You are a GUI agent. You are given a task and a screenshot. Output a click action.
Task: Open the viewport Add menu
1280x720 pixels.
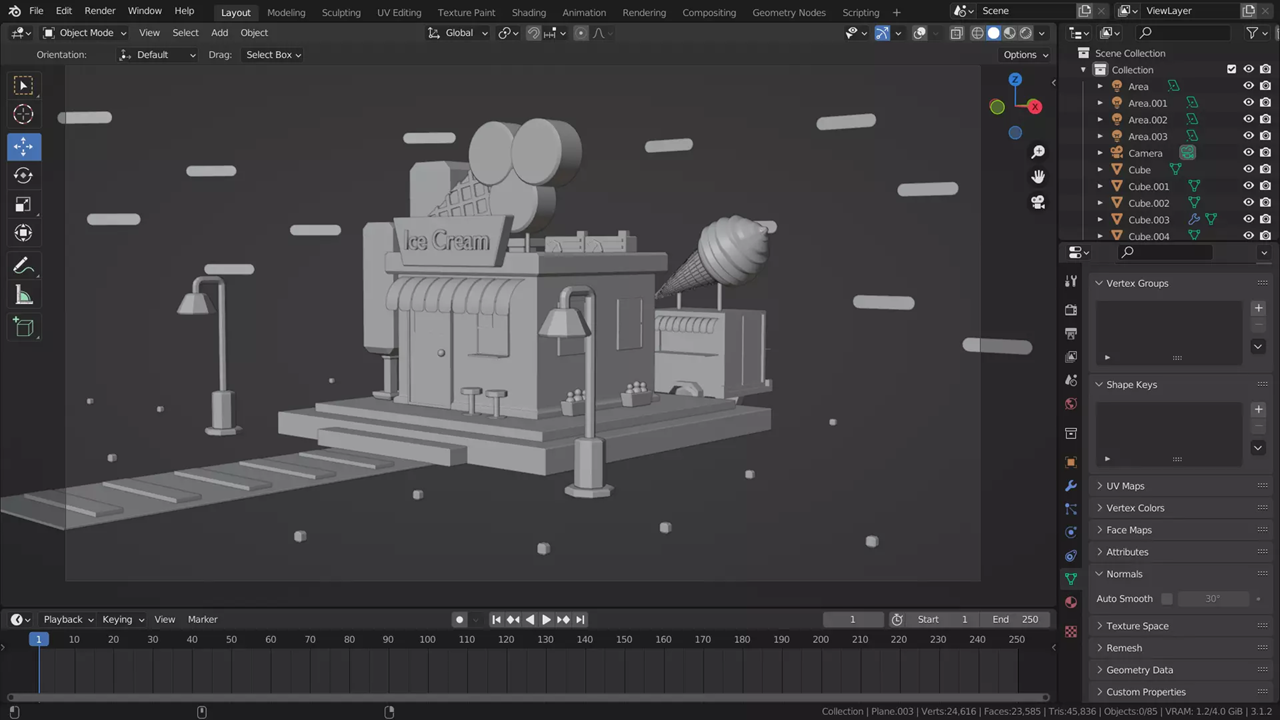219,33
